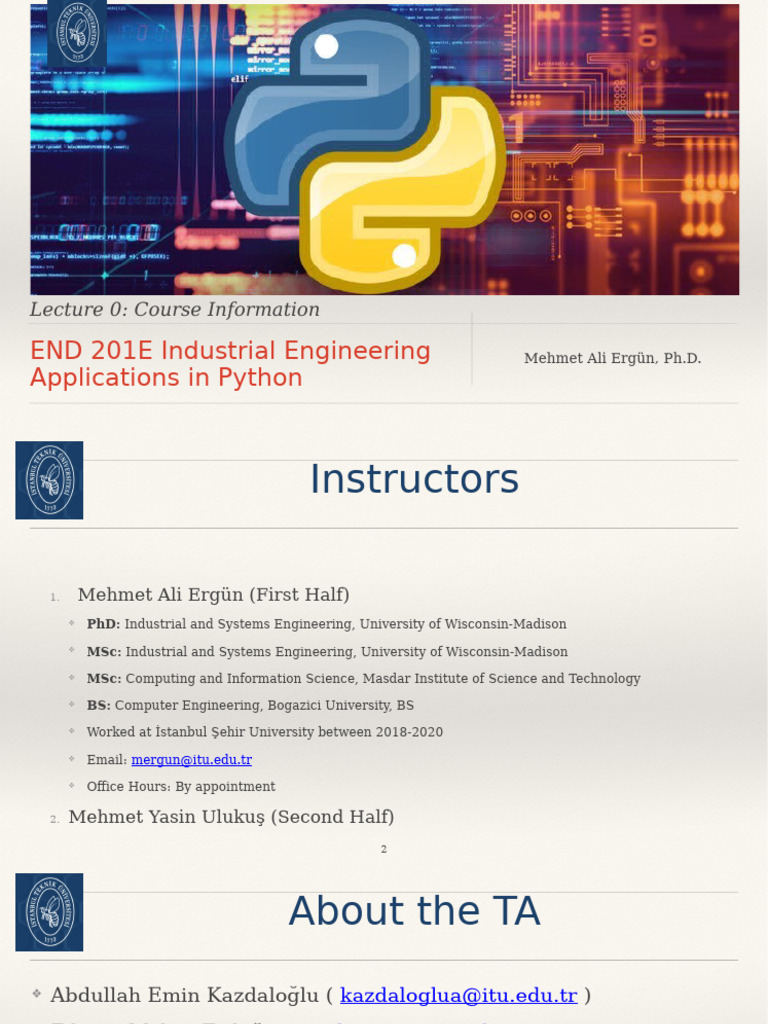
Task: Click the name Abdullah Emin Kazdaloğlu
Action: 184,995
